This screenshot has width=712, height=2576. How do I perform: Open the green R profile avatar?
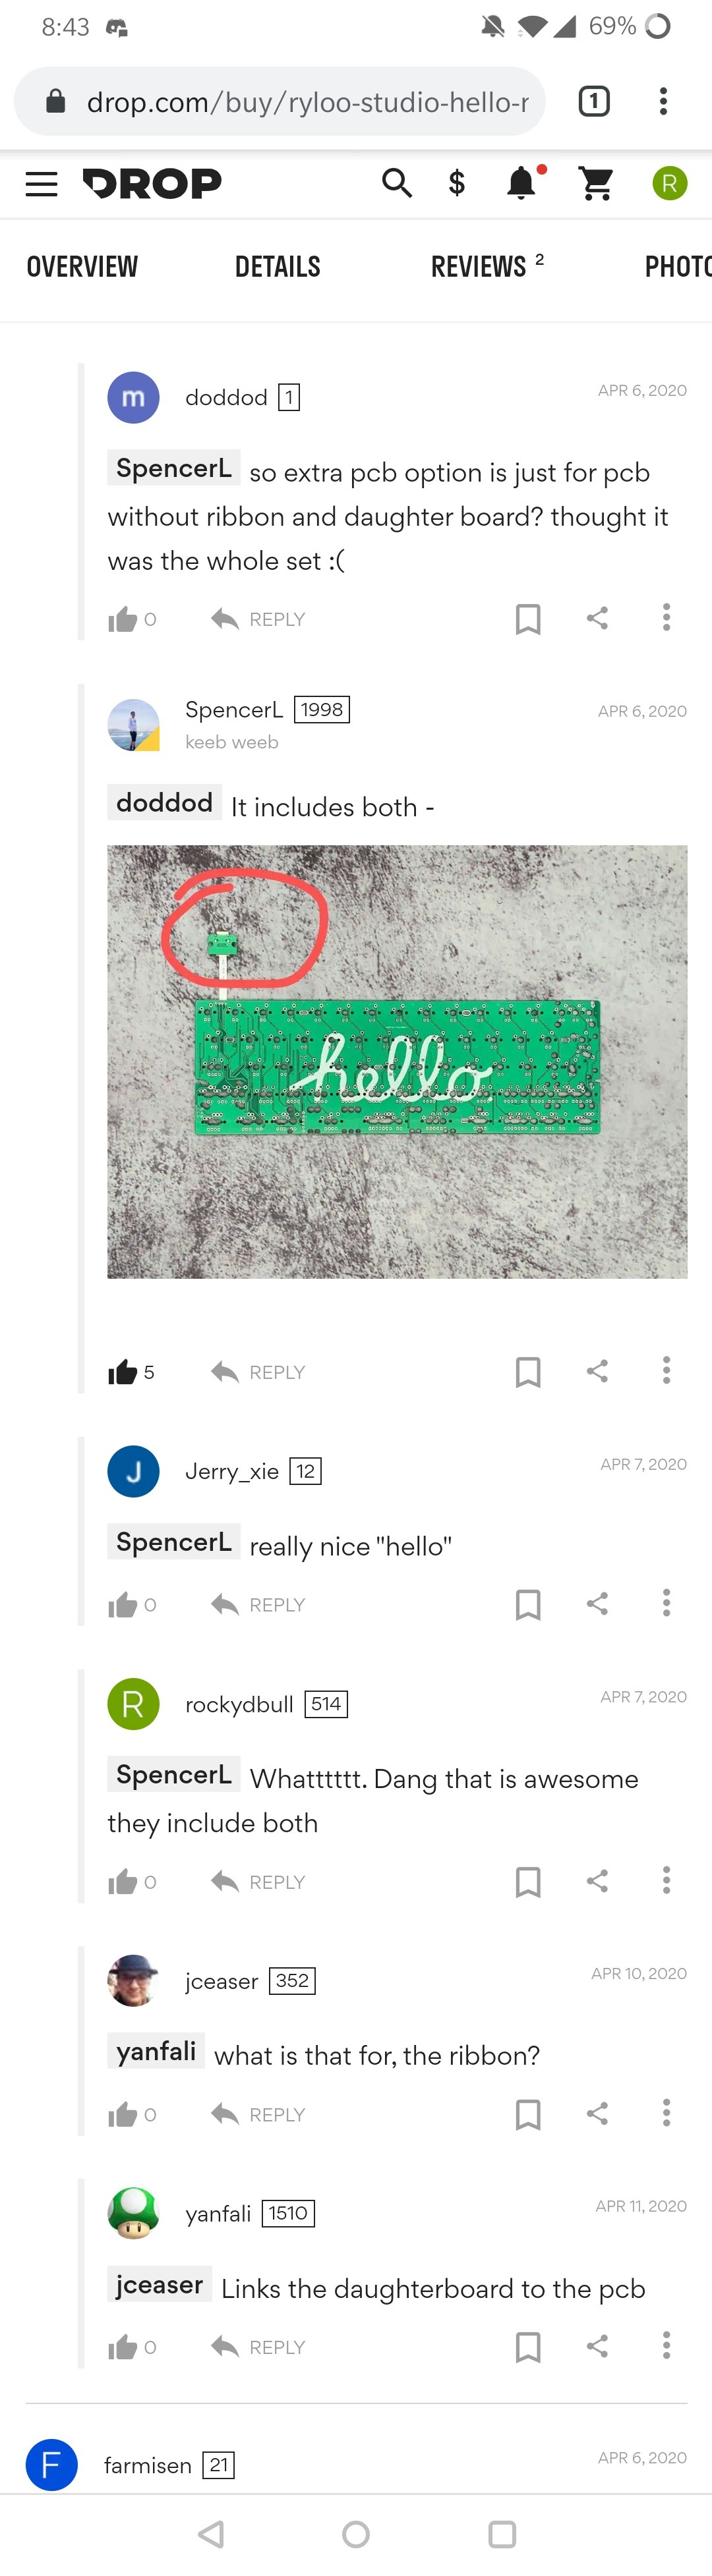tap(669, 183)
